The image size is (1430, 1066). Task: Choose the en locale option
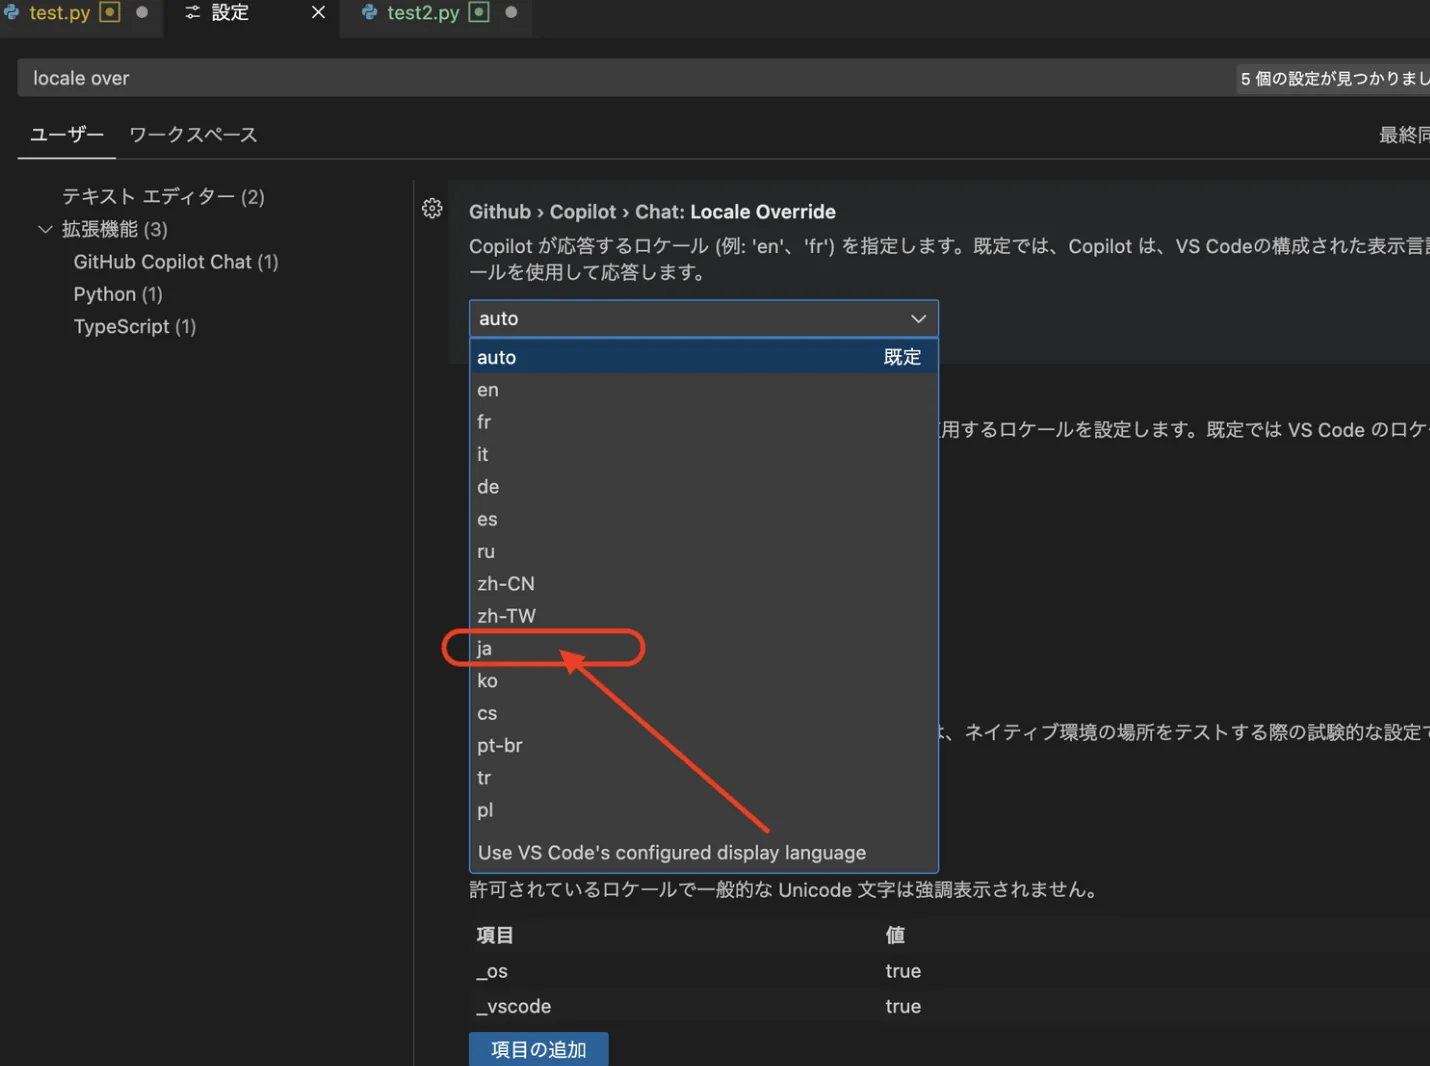pos(704,390)
